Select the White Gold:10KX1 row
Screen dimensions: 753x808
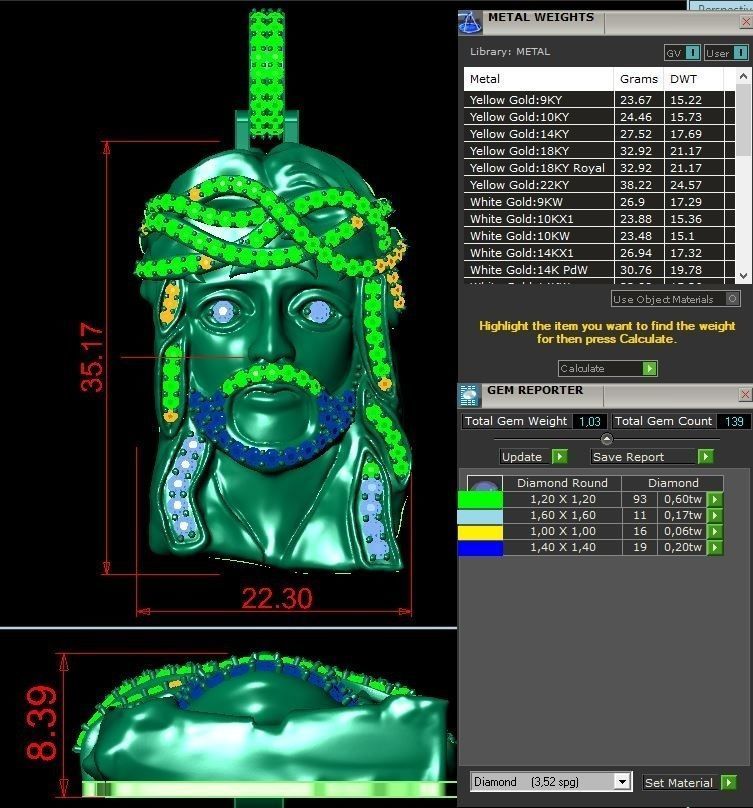[599, 219]
